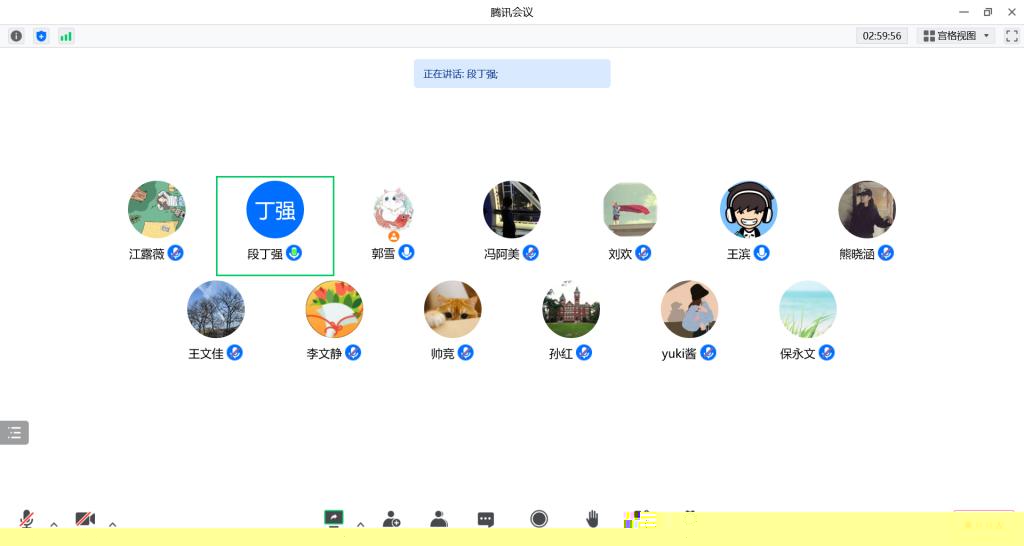Expand microphone options chevron
This screenshot has width=1024, height=546.
pyautogui.click(x=54, y=524)
